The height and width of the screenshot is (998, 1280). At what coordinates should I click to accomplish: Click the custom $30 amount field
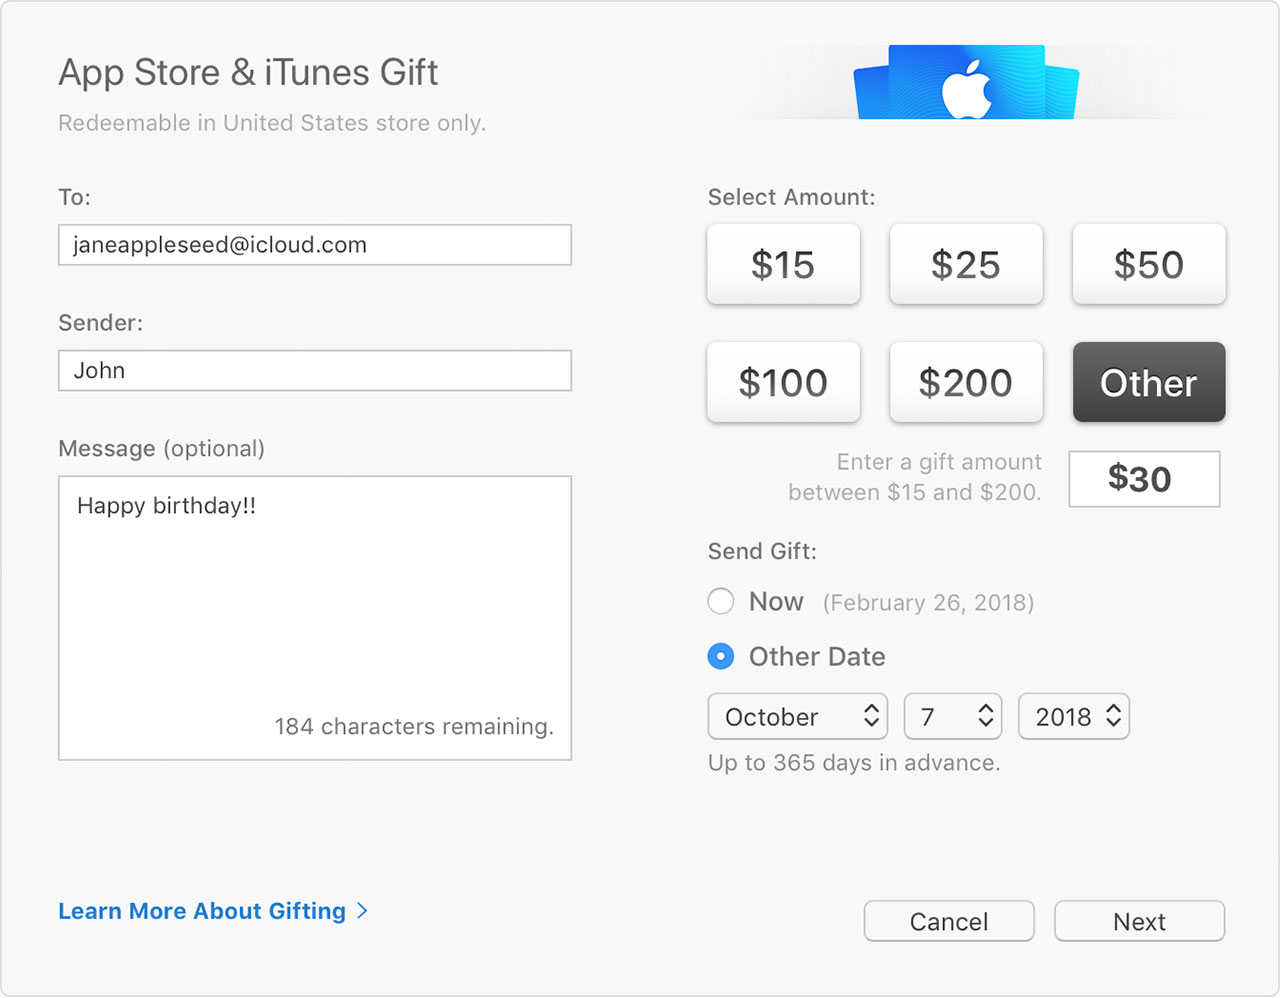1145,479
